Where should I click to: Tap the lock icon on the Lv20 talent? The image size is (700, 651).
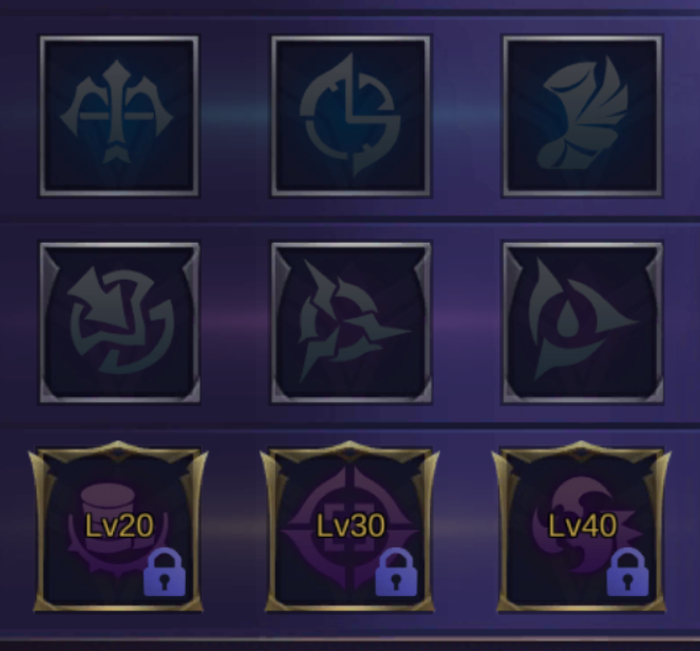click(x=164, y=572)
